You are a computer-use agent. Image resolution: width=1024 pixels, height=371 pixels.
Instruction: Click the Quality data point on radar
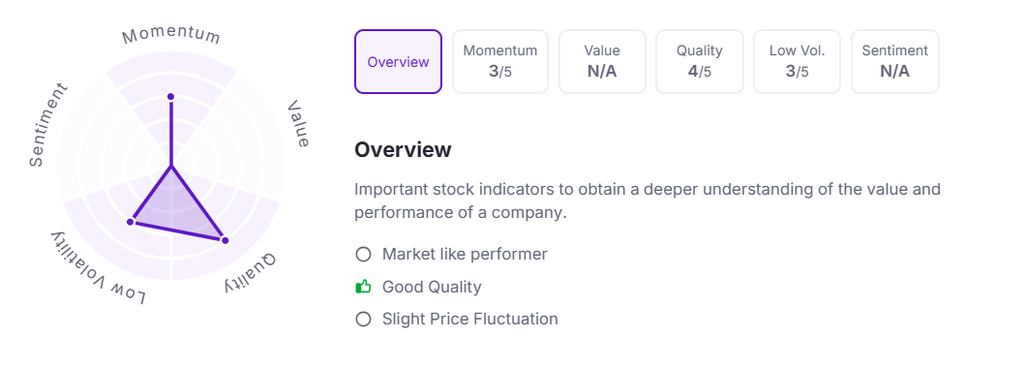225,240
